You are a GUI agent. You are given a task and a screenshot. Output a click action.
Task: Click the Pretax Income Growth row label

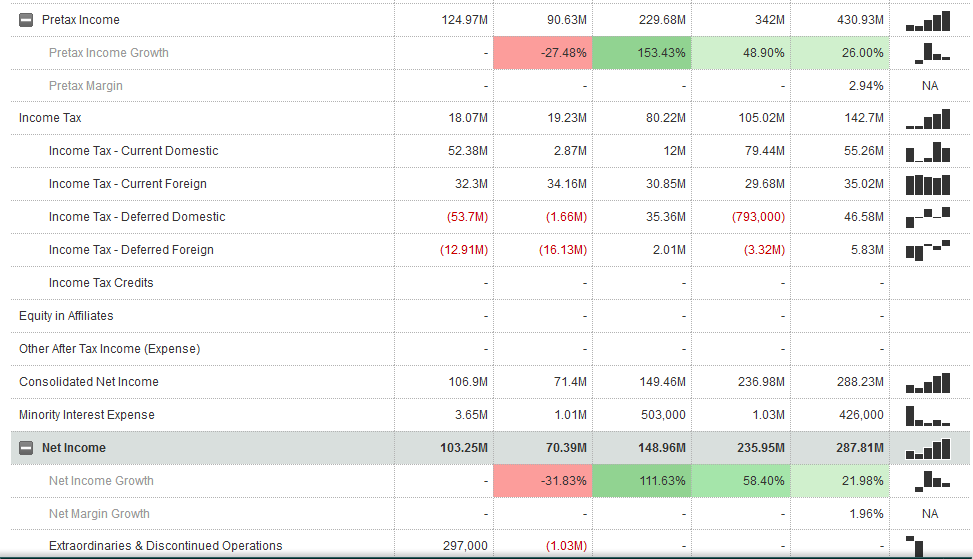[x=108, y=53]
